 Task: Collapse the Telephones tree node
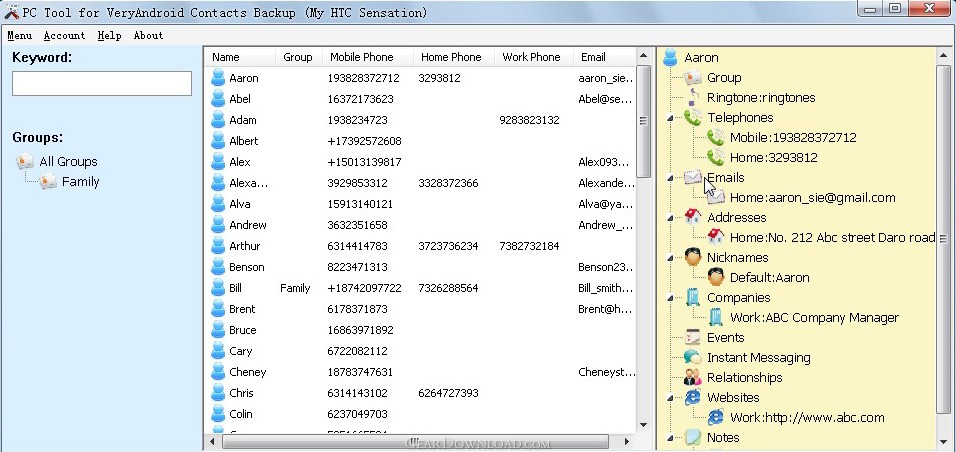[x=671, y=118]
